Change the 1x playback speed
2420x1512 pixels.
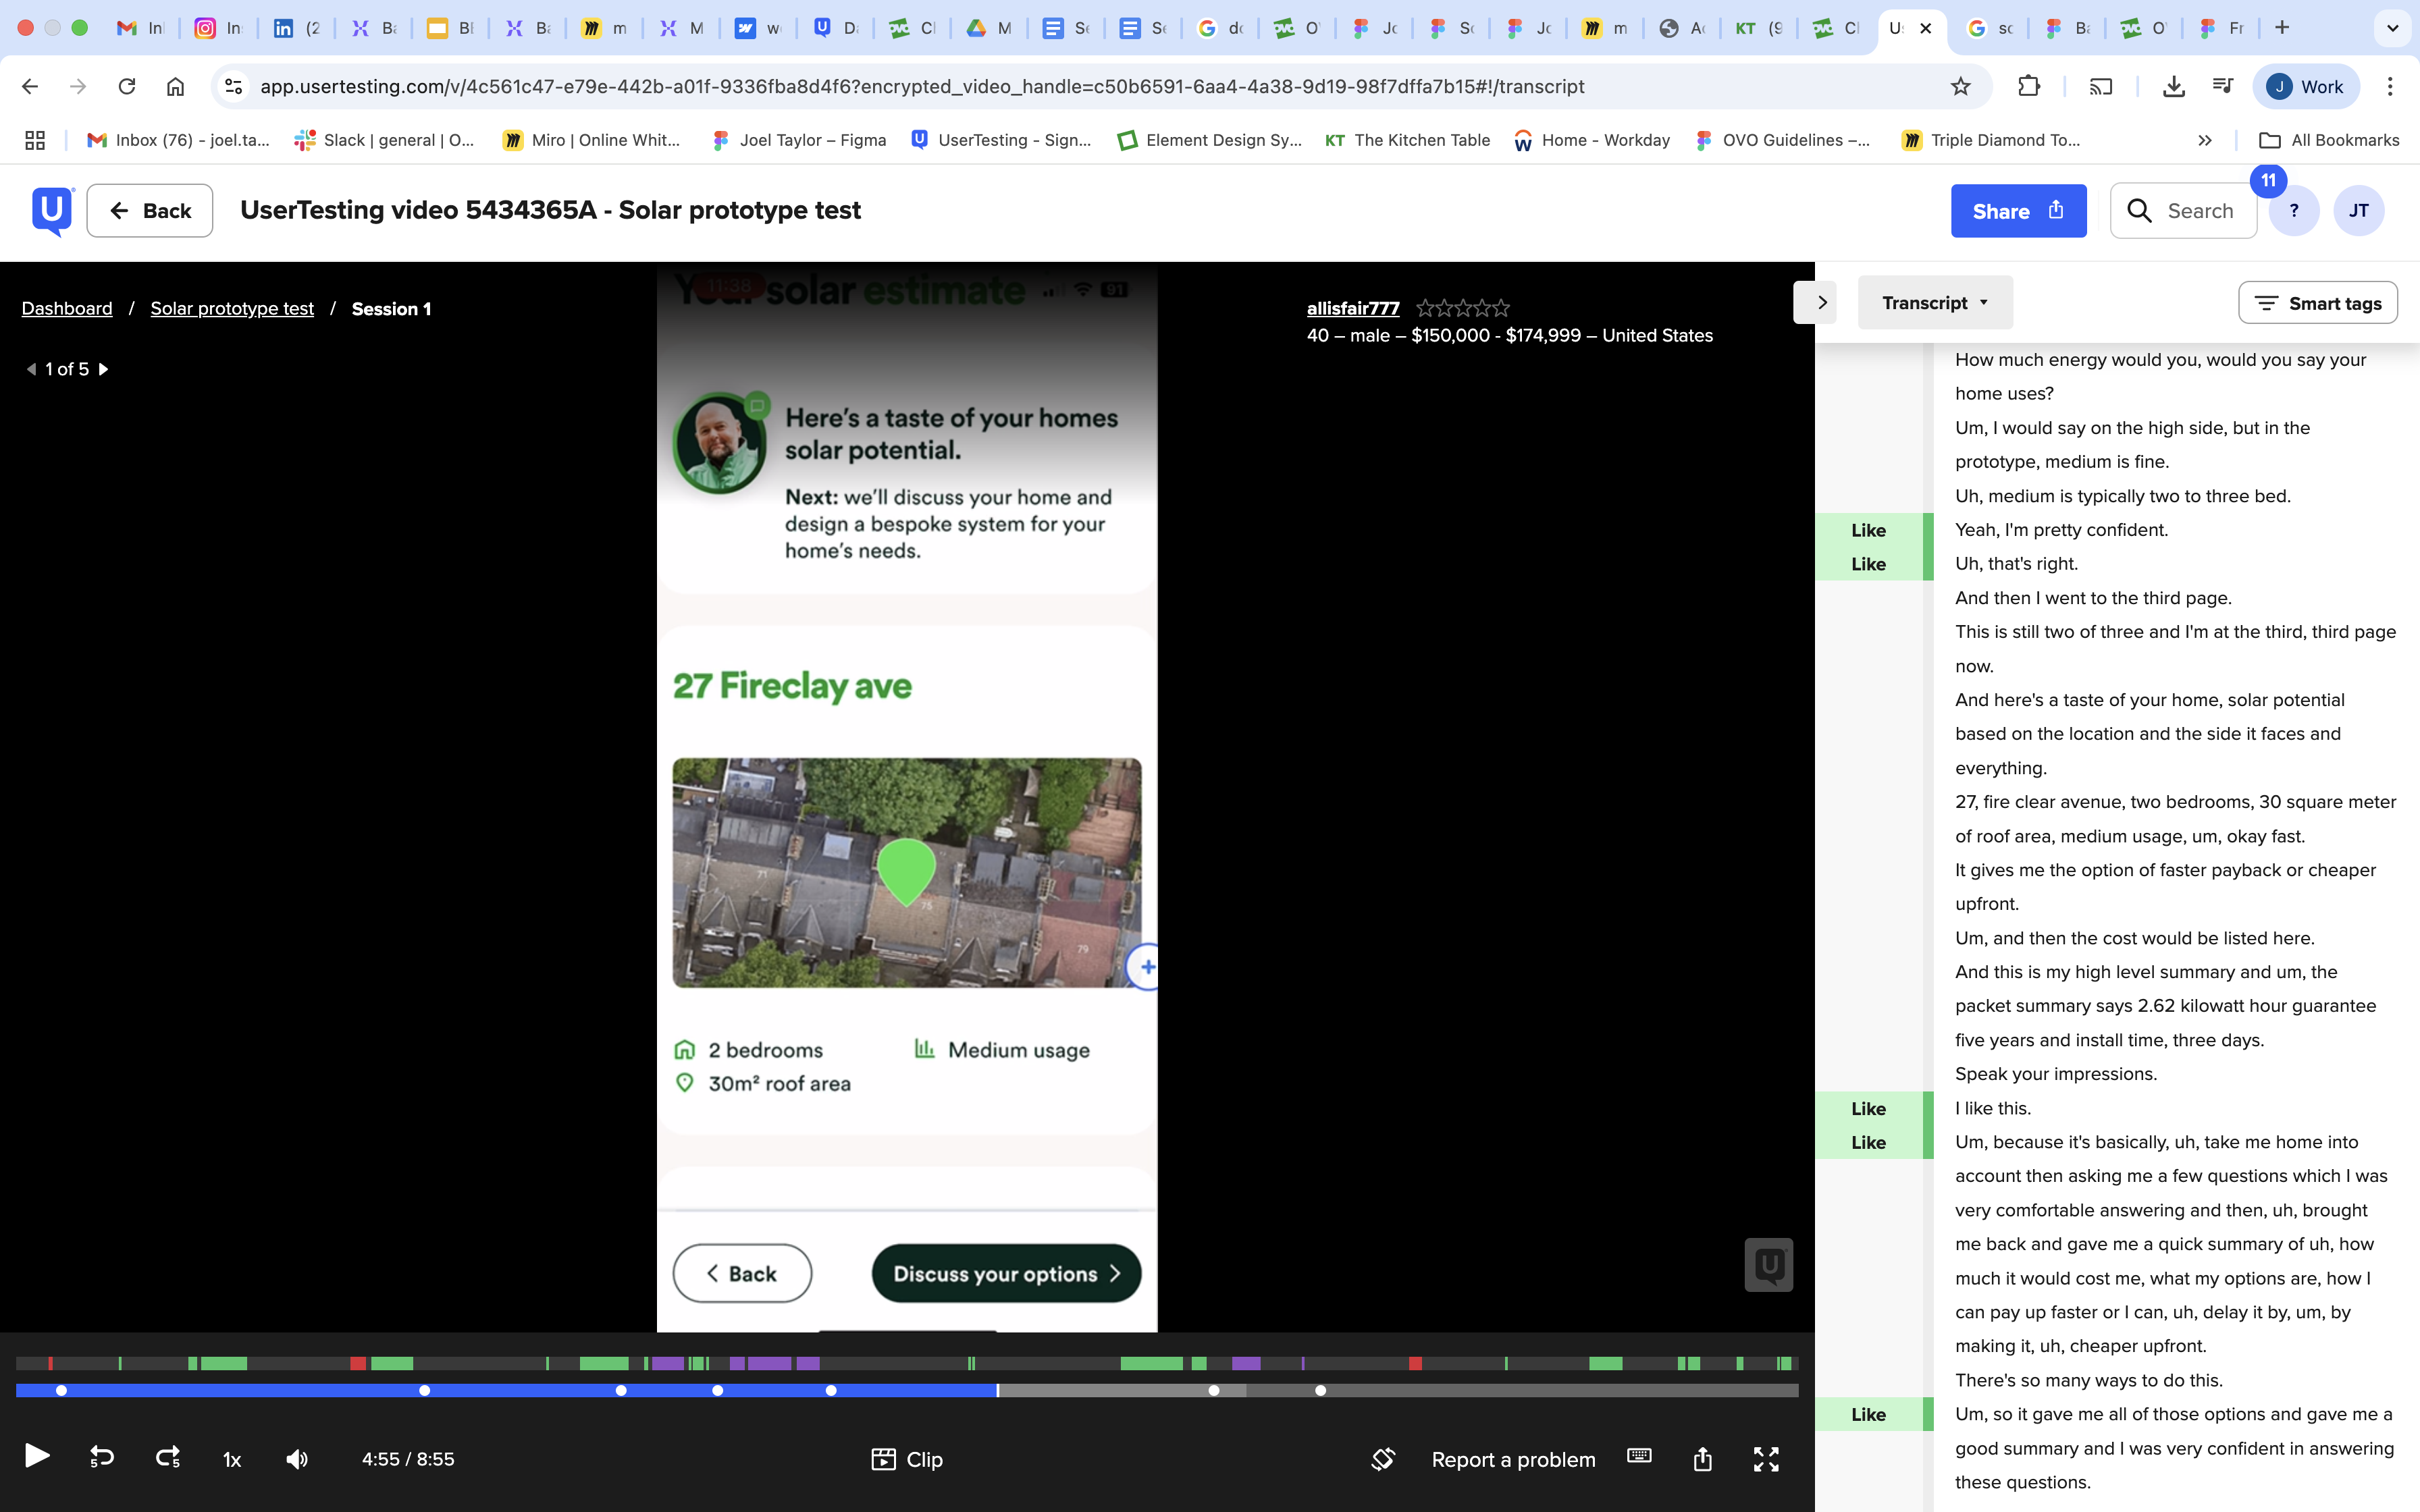pyautogui.click(x=232, y=1460)
